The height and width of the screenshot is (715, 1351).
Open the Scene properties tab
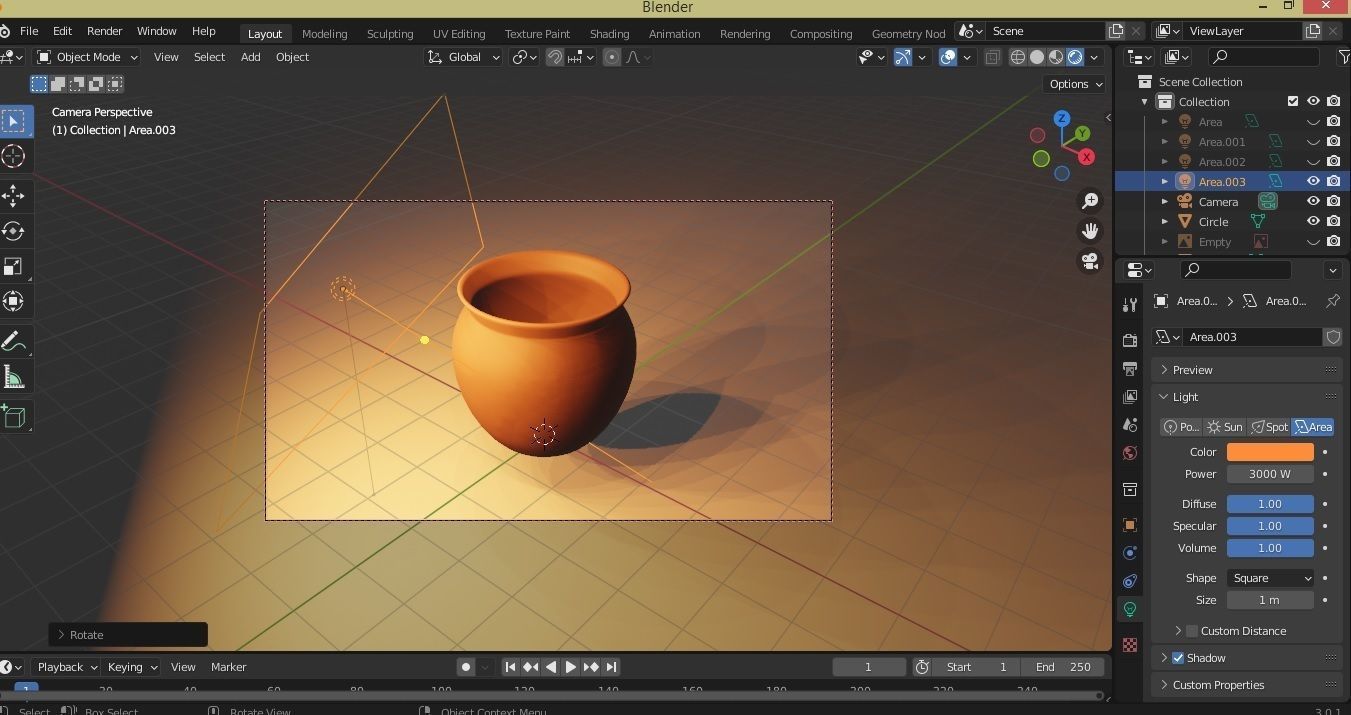[1130, 425]
